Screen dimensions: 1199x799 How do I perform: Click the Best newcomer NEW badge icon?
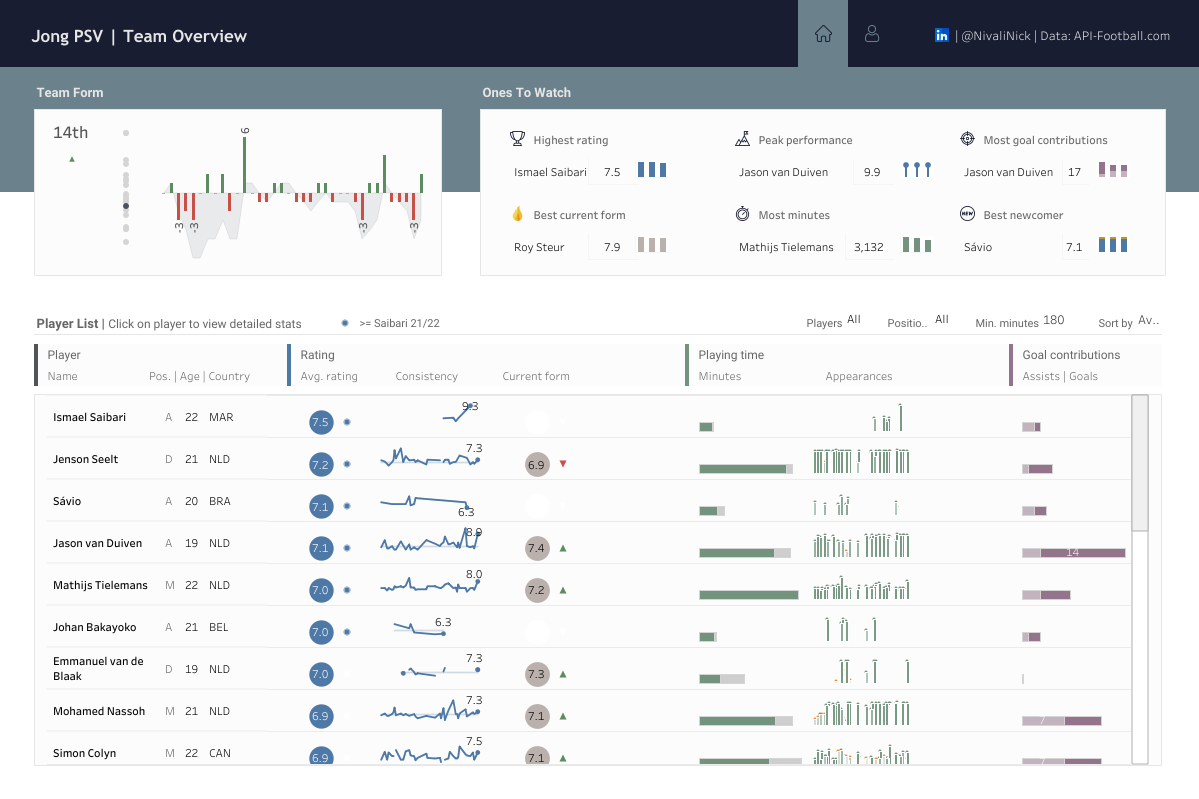(x=967, y=214)
